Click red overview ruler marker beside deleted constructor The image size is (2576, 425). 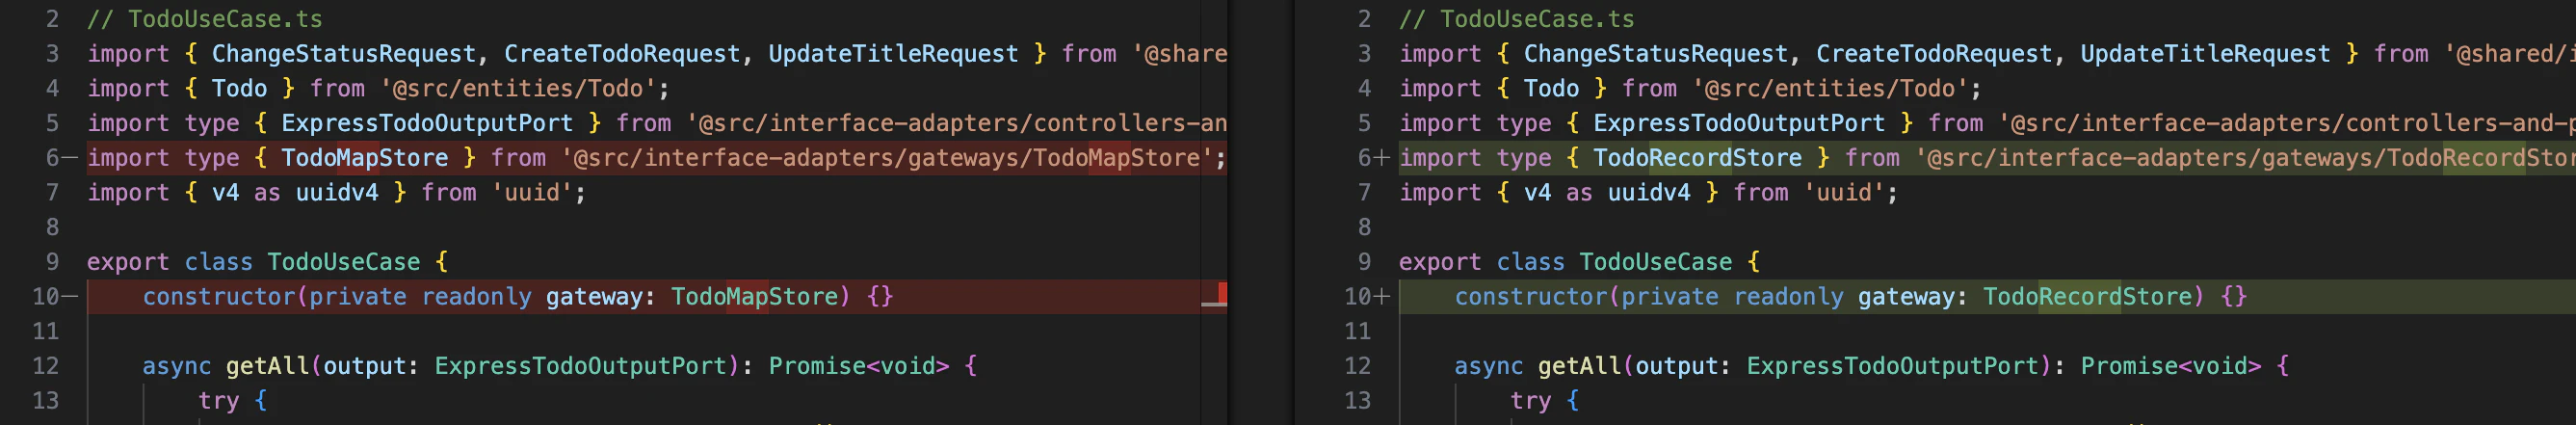pos(1214,295)
